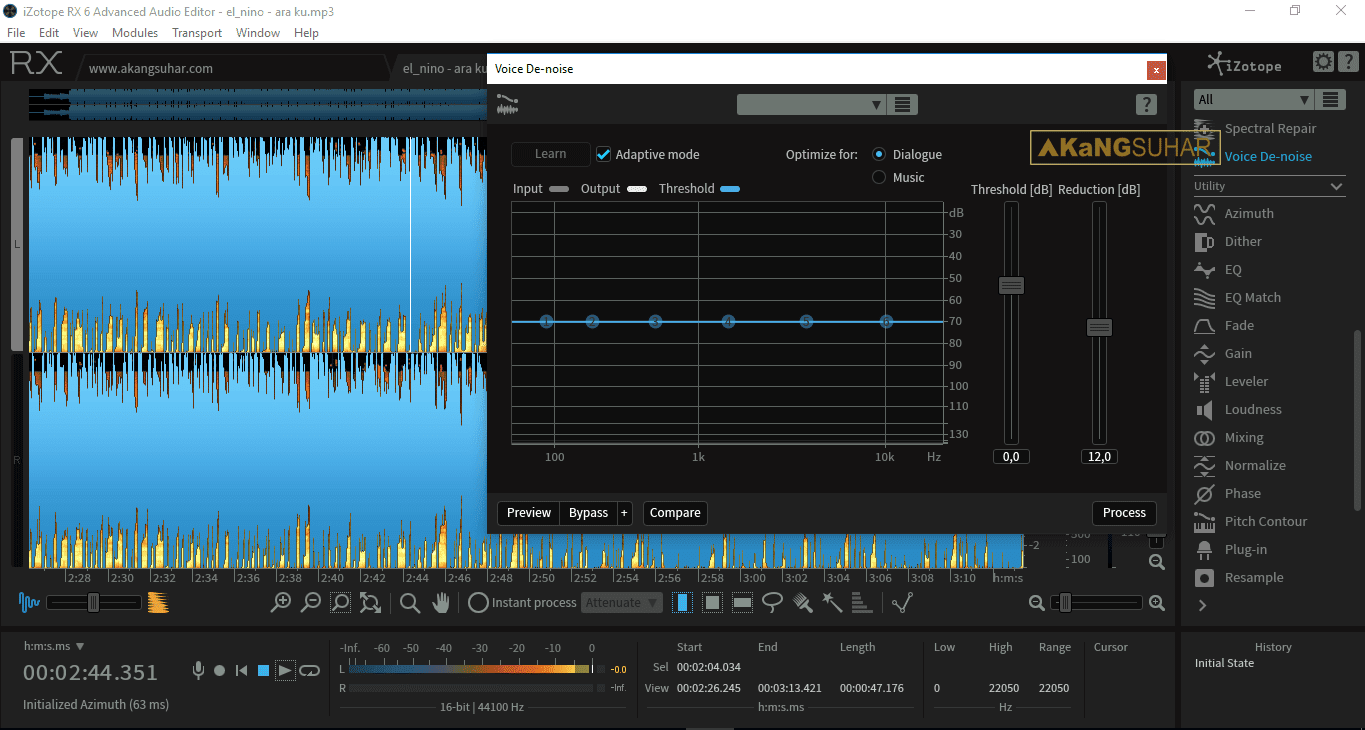Collapse the Utility section

1337,186
